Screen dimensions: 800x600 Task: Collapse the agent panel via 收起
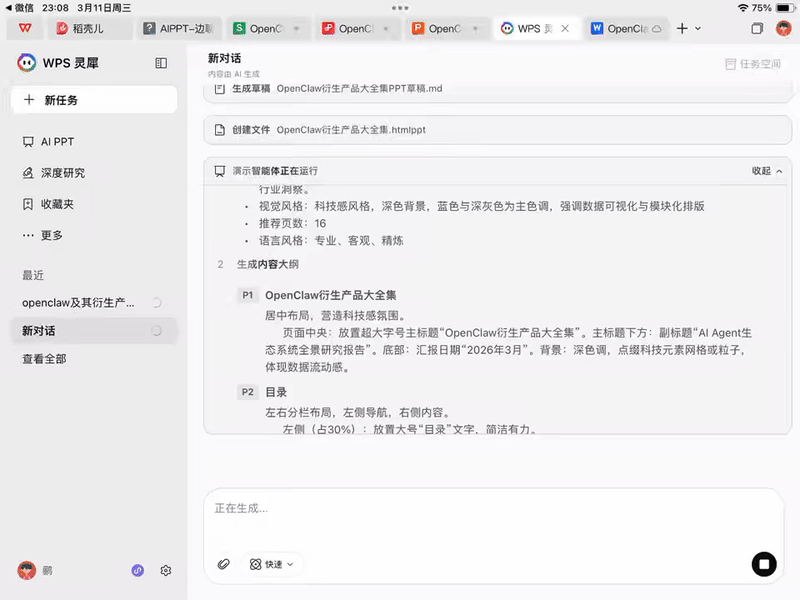767,171
